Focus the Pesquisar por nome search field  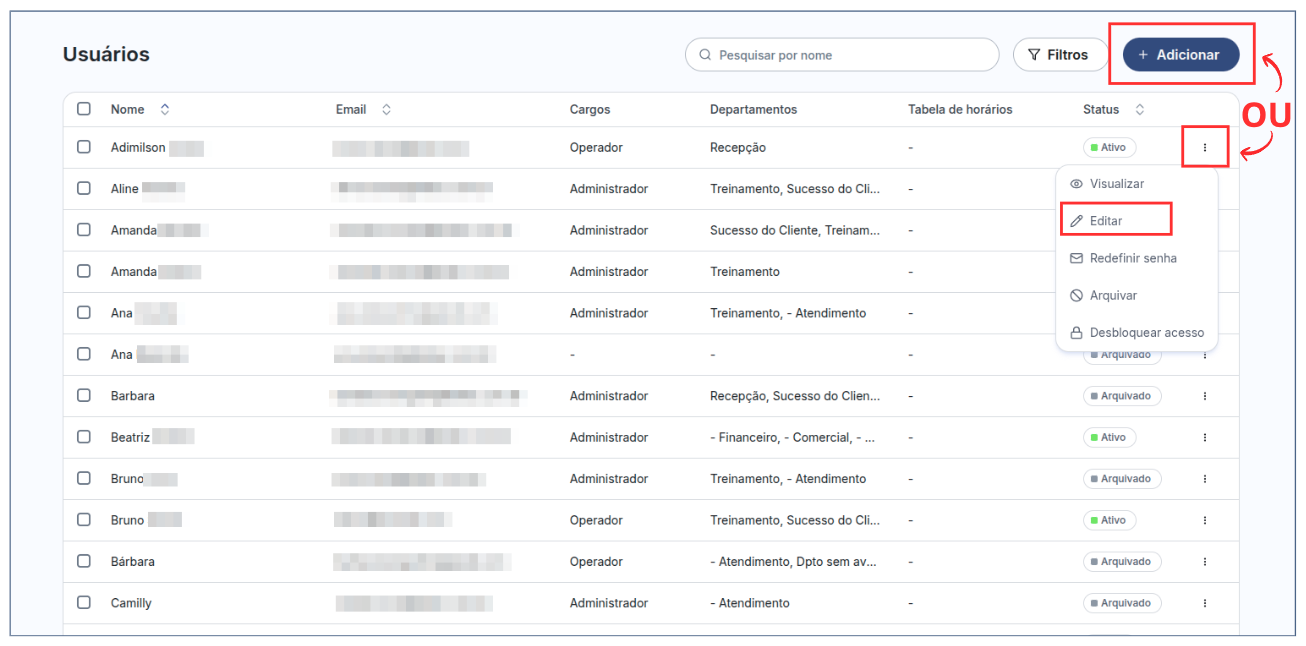tap(850, 55)
